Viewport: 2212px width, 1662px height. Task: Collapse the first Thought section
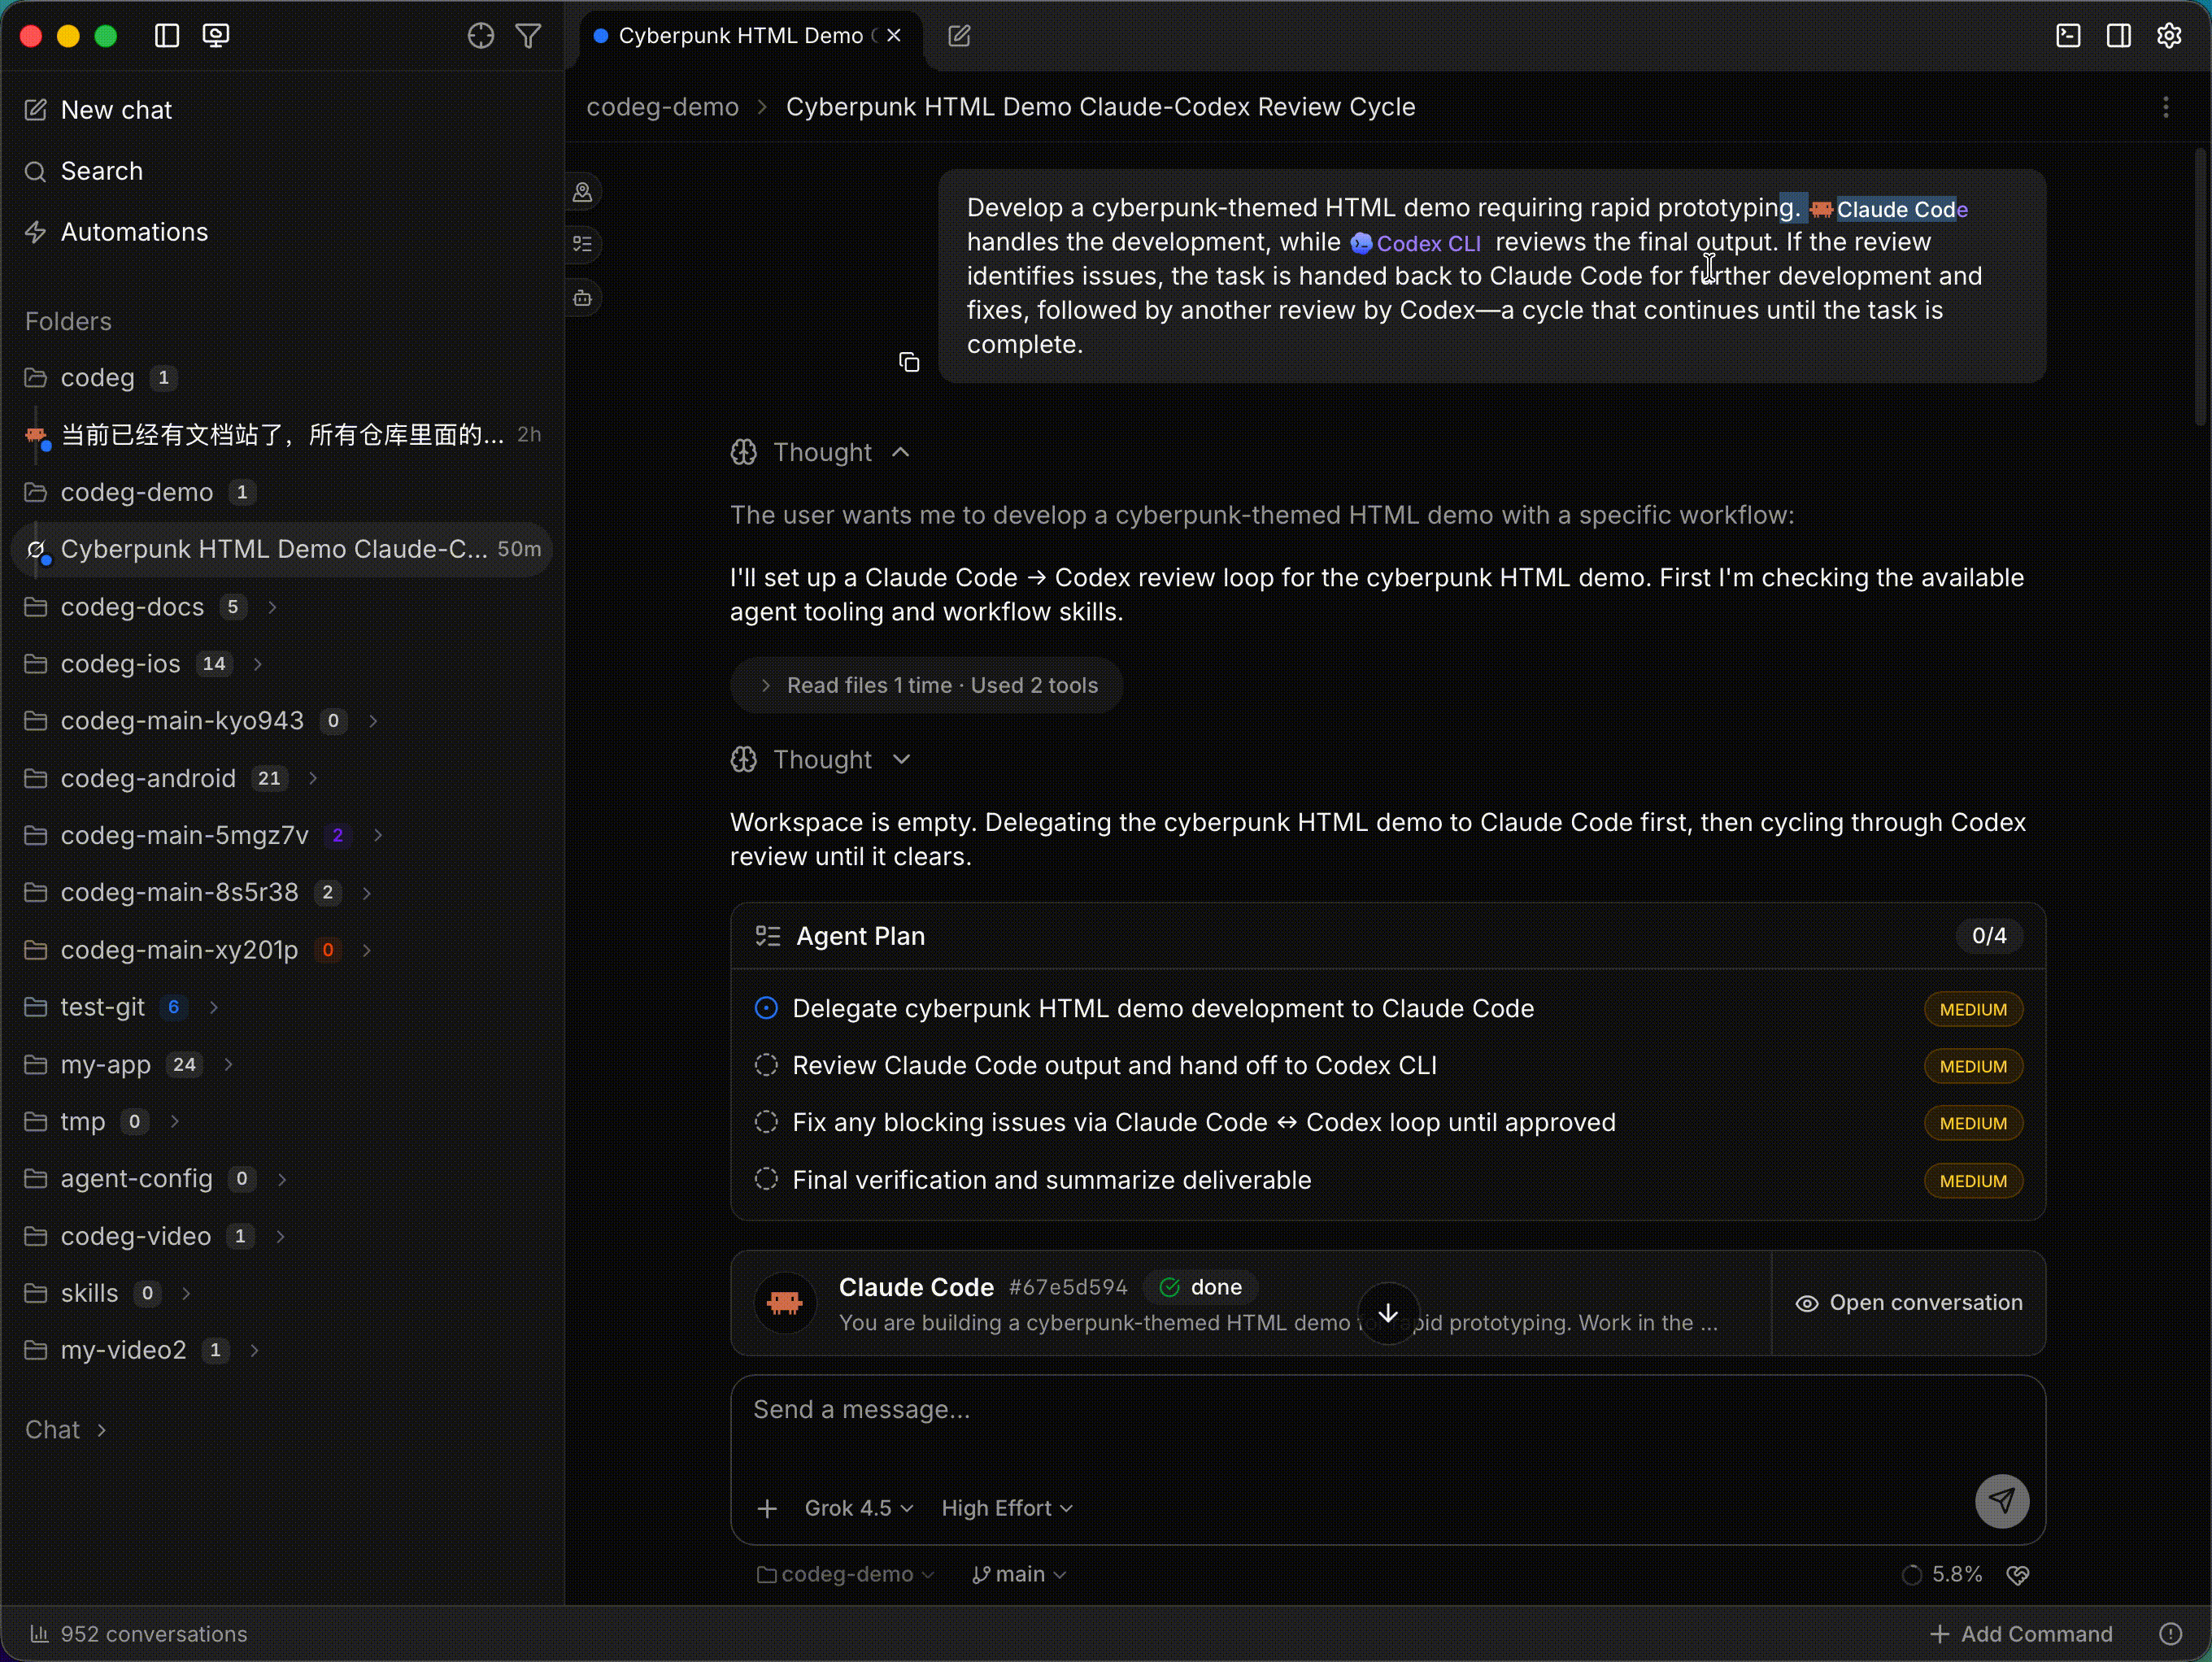pyautogui.click(x=821, y=452)
